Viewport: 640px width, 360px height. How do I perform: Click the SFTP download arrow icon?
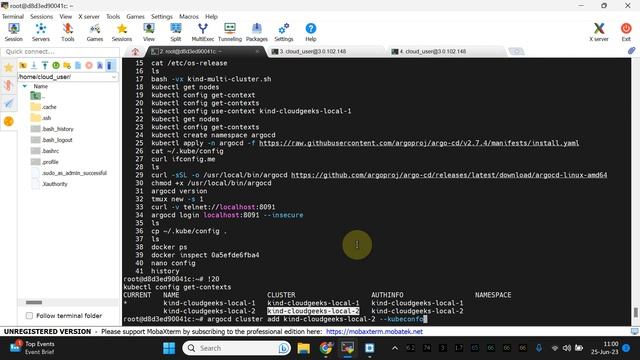click(34, 65)
